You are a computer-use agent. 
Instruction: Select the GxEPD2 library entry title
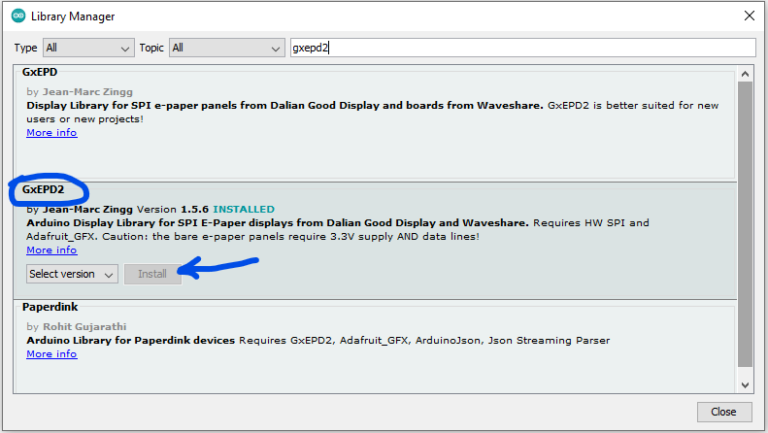pyautogui.click(x=46, y=190)
